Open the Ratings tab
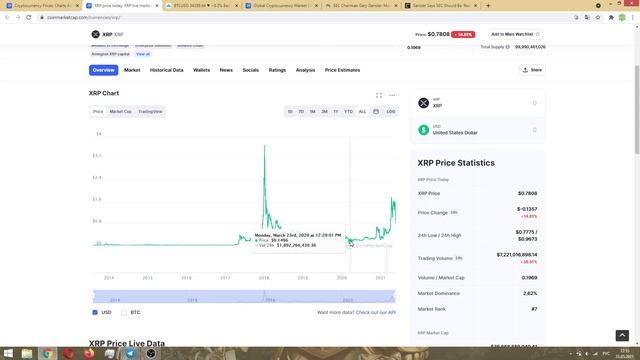This screenshot has width=640, height=360. (x=277, y=70)
